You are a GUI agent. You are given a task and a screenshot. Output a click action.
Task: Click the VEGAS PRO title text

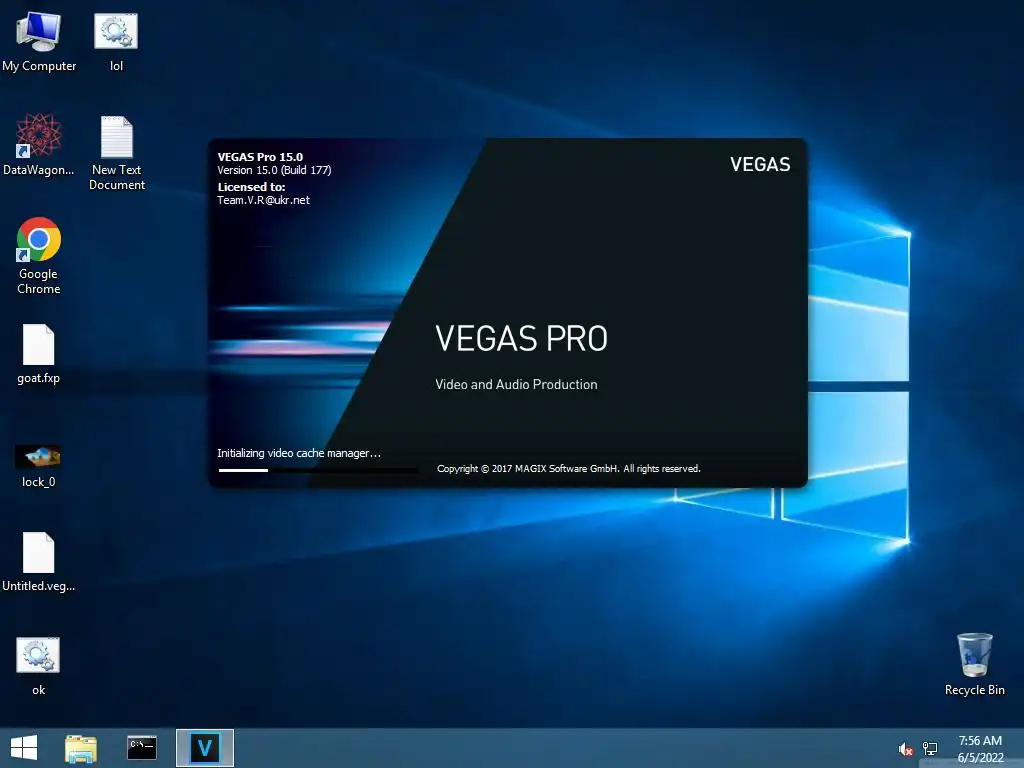click(521, 338)
